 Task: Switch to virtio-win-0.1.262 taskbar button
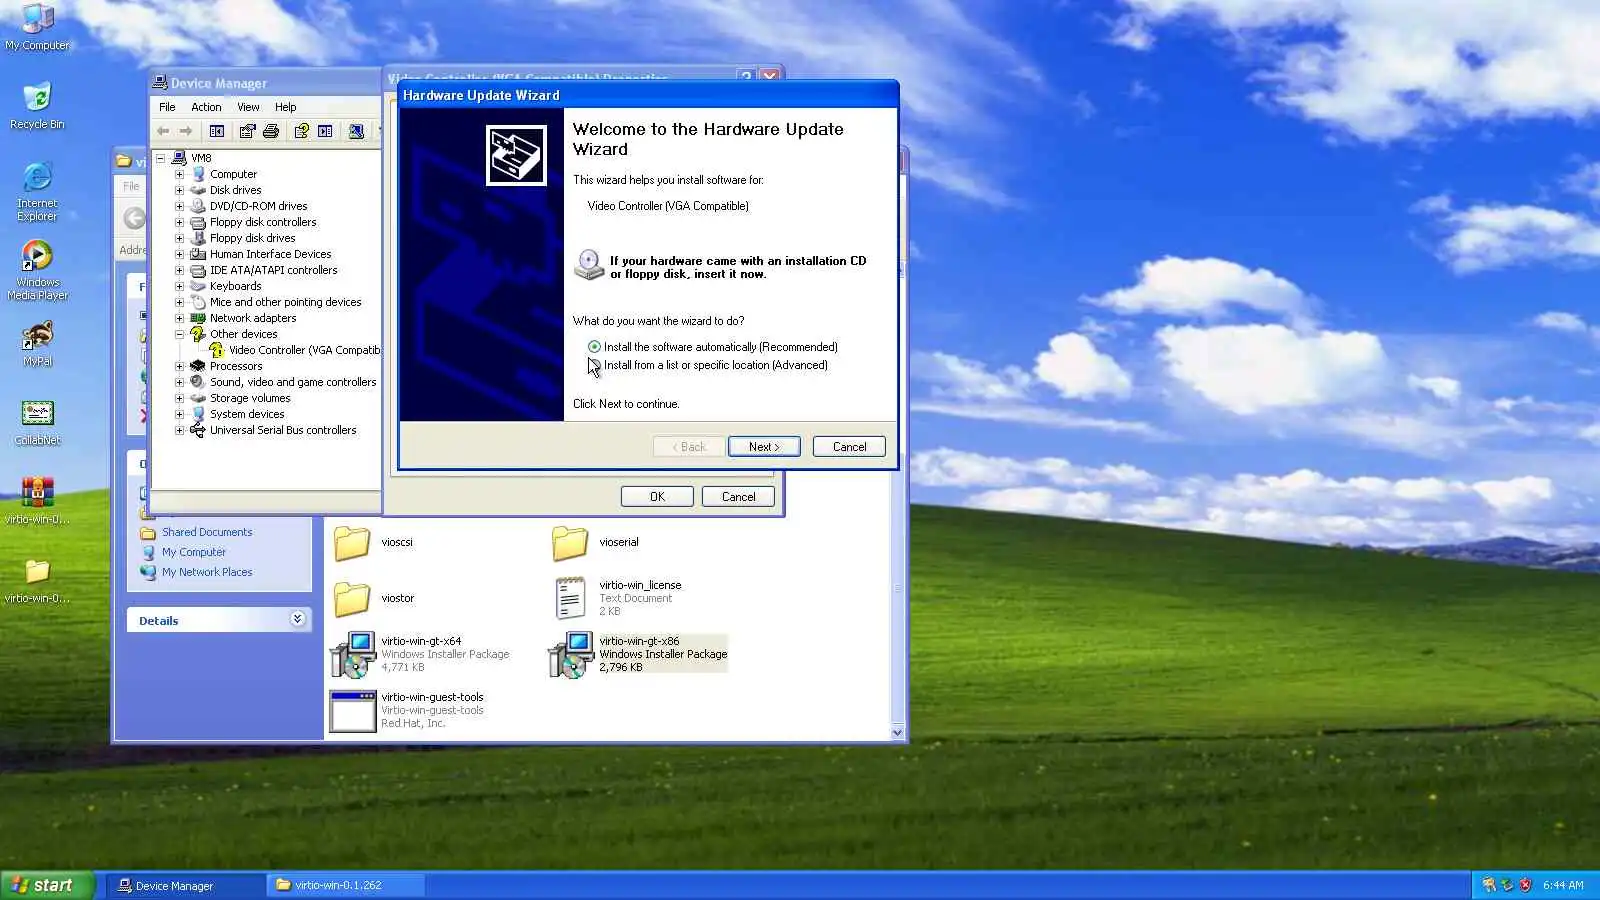(x=346, y=886)
